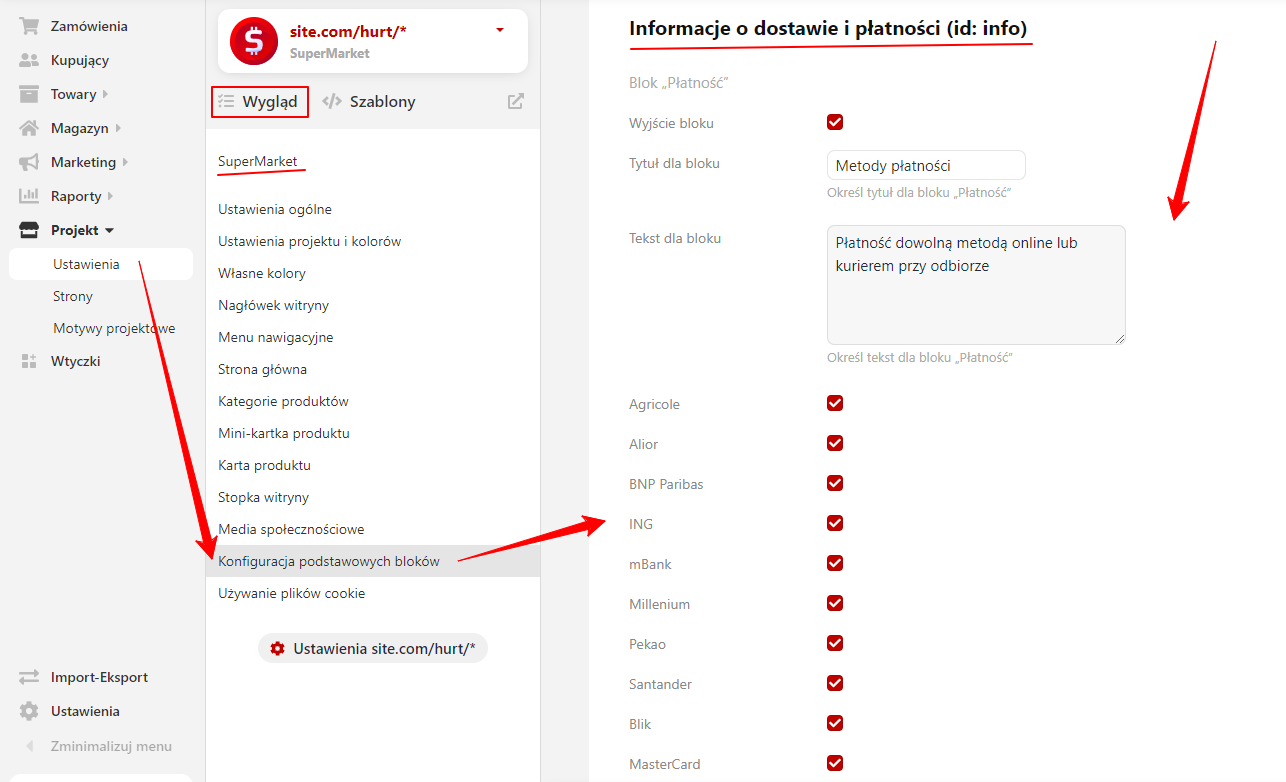The image size is (1286, 782).
Task: Uncheck the MasterCard checkbox
Action: [835, 763]
